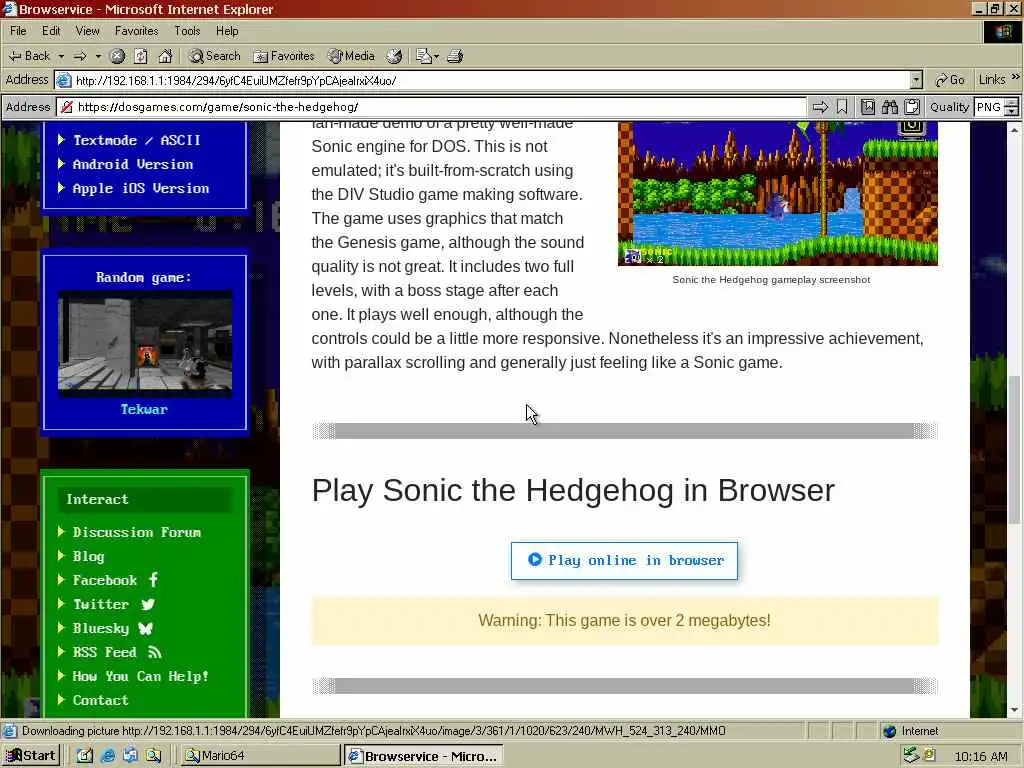The image size is (1024, 768).
Task: Switch to the Mario64 taskbar window
Action: [x=260, y=756]
